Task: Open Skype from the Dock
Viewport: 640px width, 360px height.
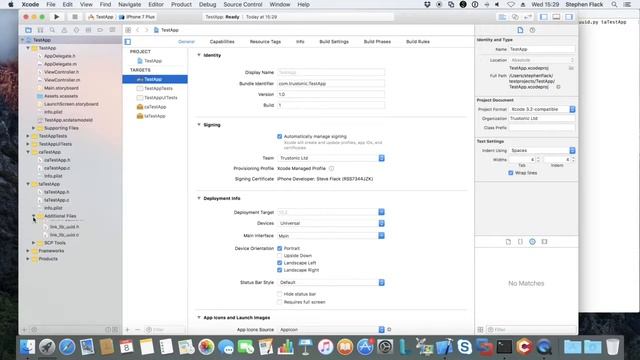Action: click(x=464, y=347)
